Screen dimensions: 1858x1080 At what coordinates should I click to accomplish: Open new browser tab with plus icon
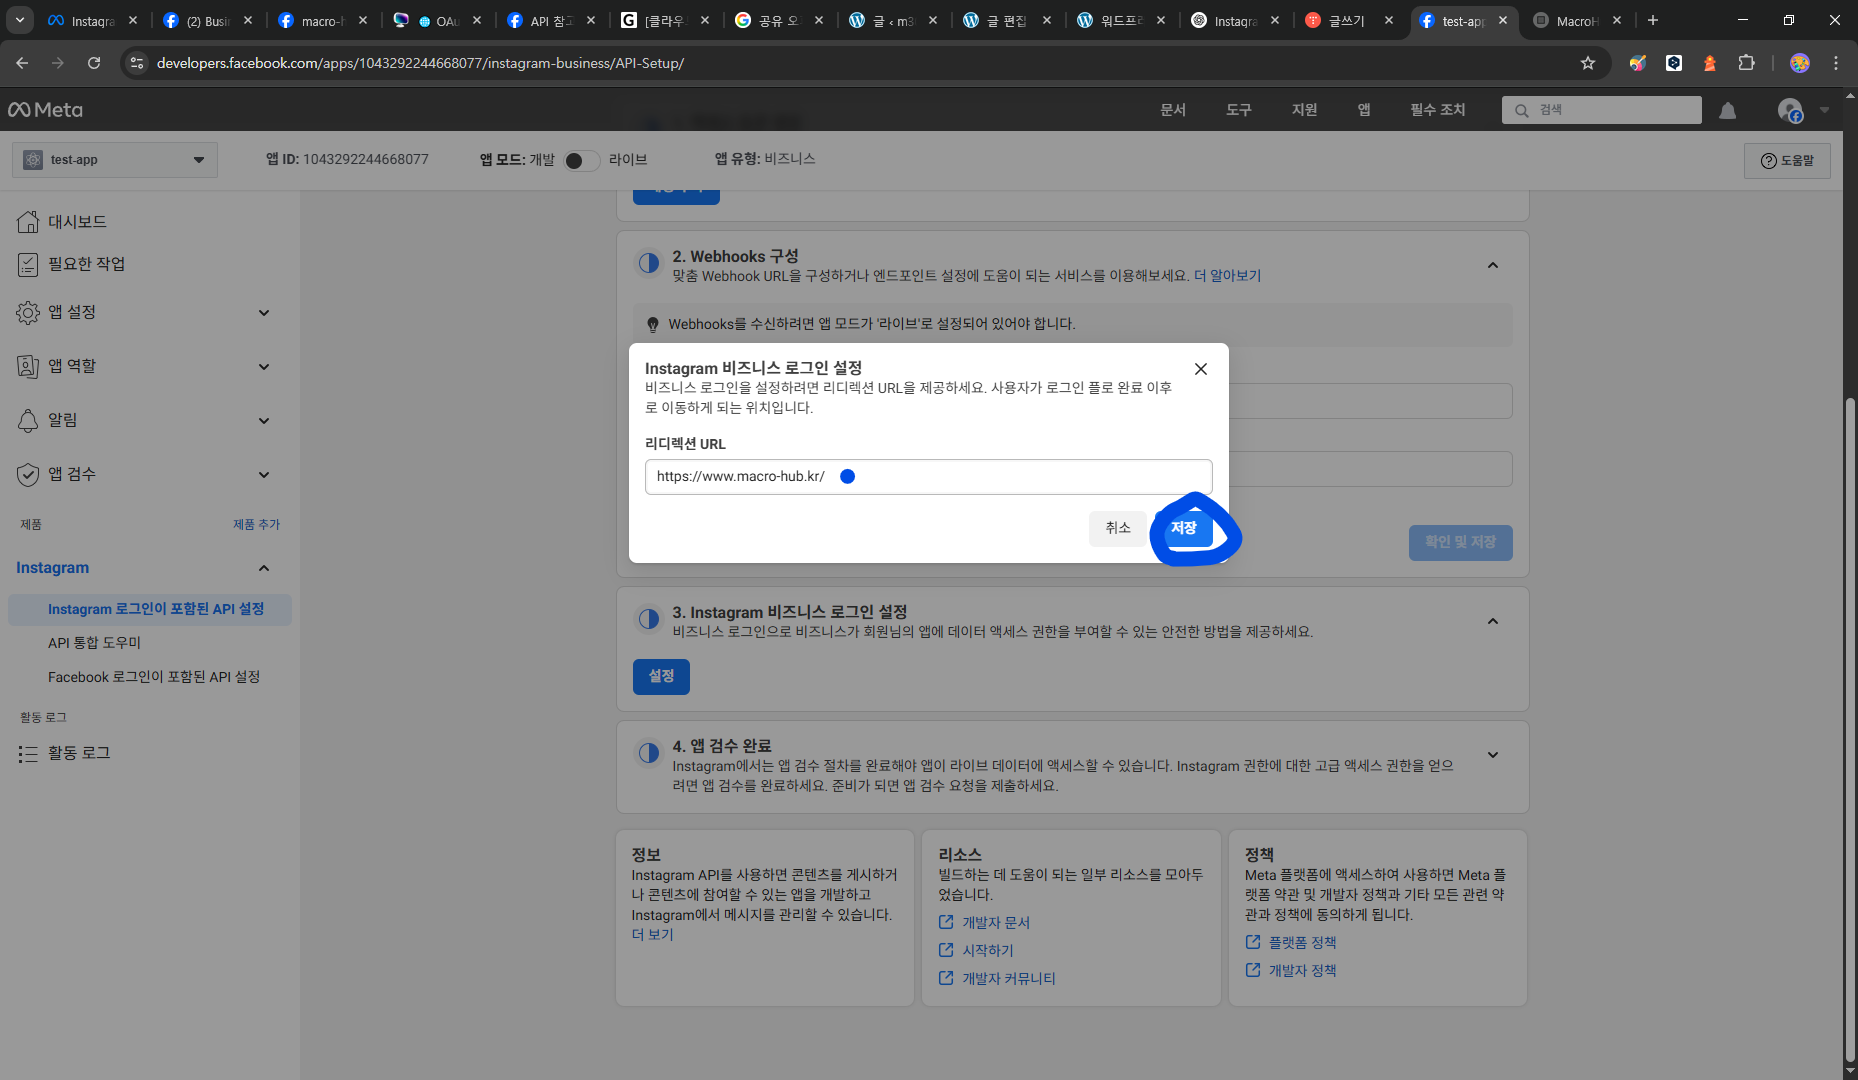click(1653, 20)
